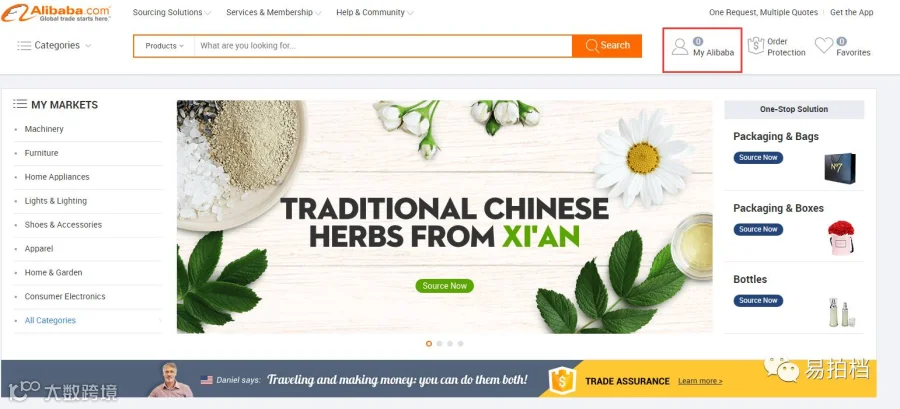Viewport: 900px width, 409px height.
Task: Open the Order Protection shield icon
Action: pyautogui.click(x=756, y=46)
